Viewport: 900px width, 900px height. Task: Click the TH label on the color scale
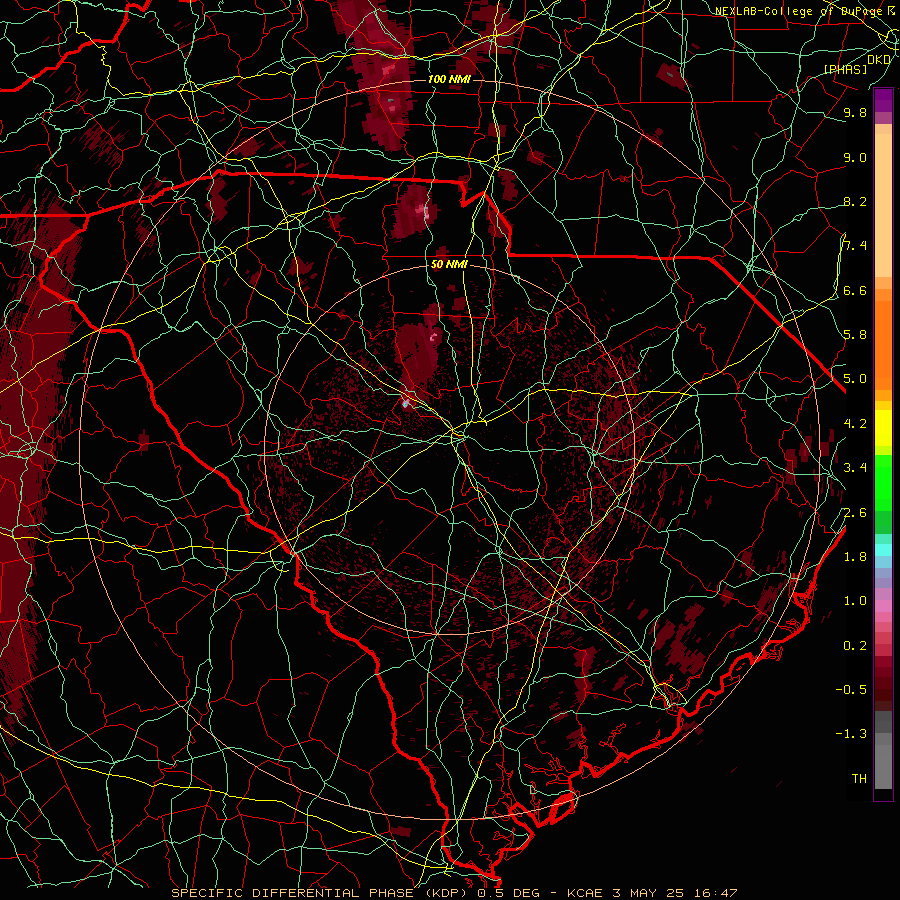tap(859, 779)
